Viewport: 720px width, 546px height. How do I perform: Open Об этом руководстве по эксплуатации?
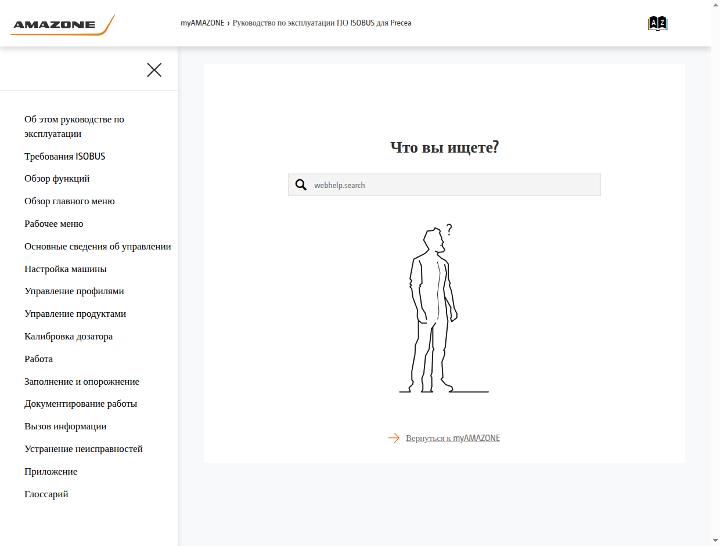[74, 126]
